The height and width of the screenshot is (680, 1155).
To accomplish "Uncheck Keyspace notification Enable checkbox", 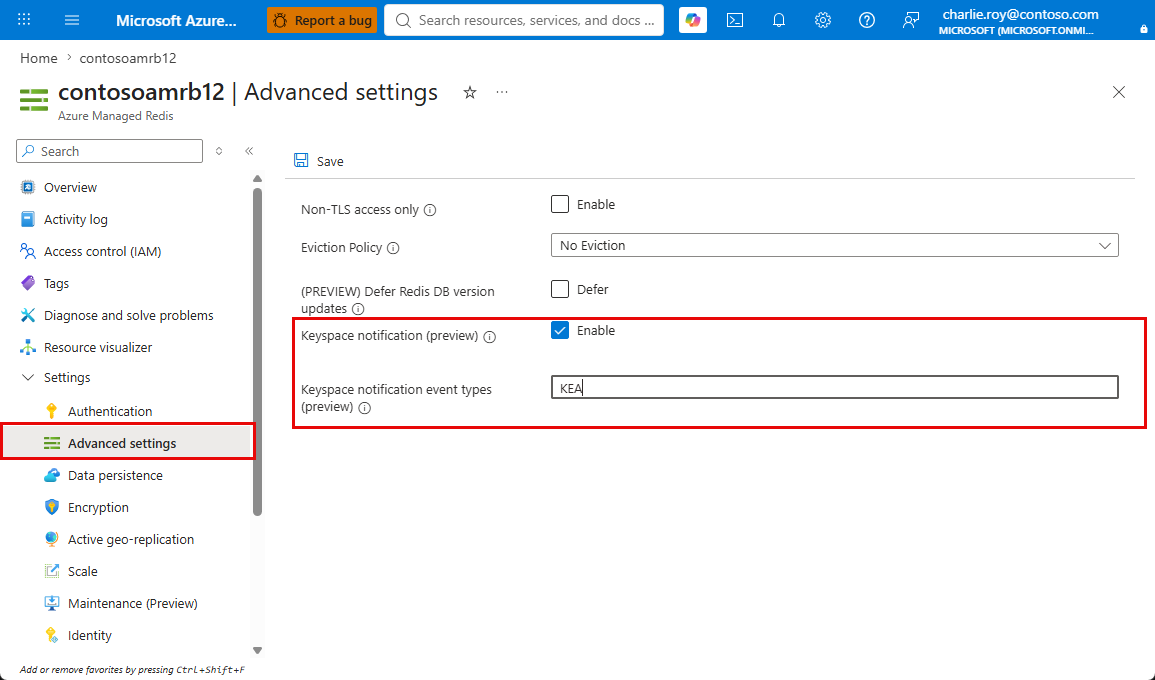I will tap(560, 330).
